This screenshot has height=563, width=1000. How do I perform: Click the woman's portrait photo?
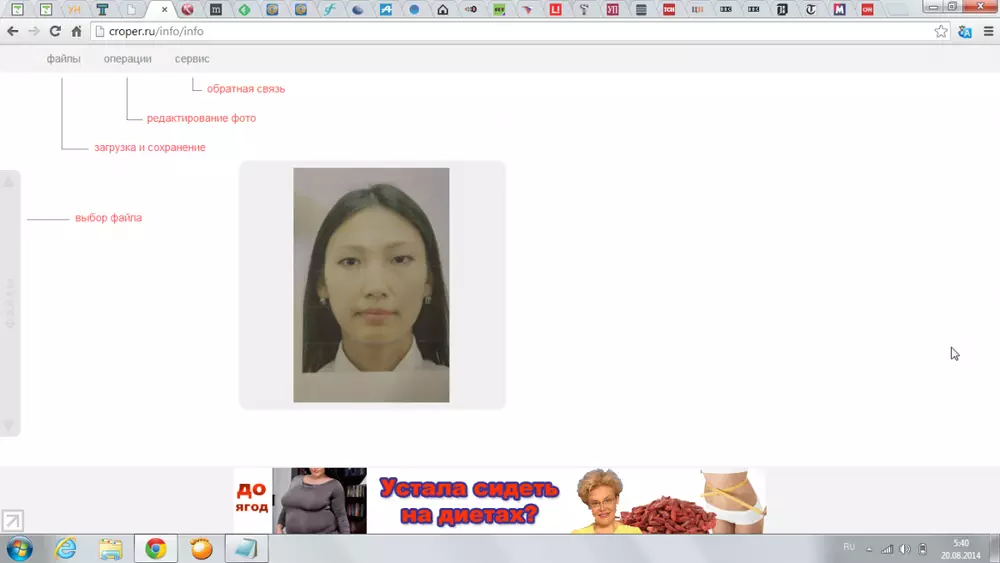coord(371,285)
